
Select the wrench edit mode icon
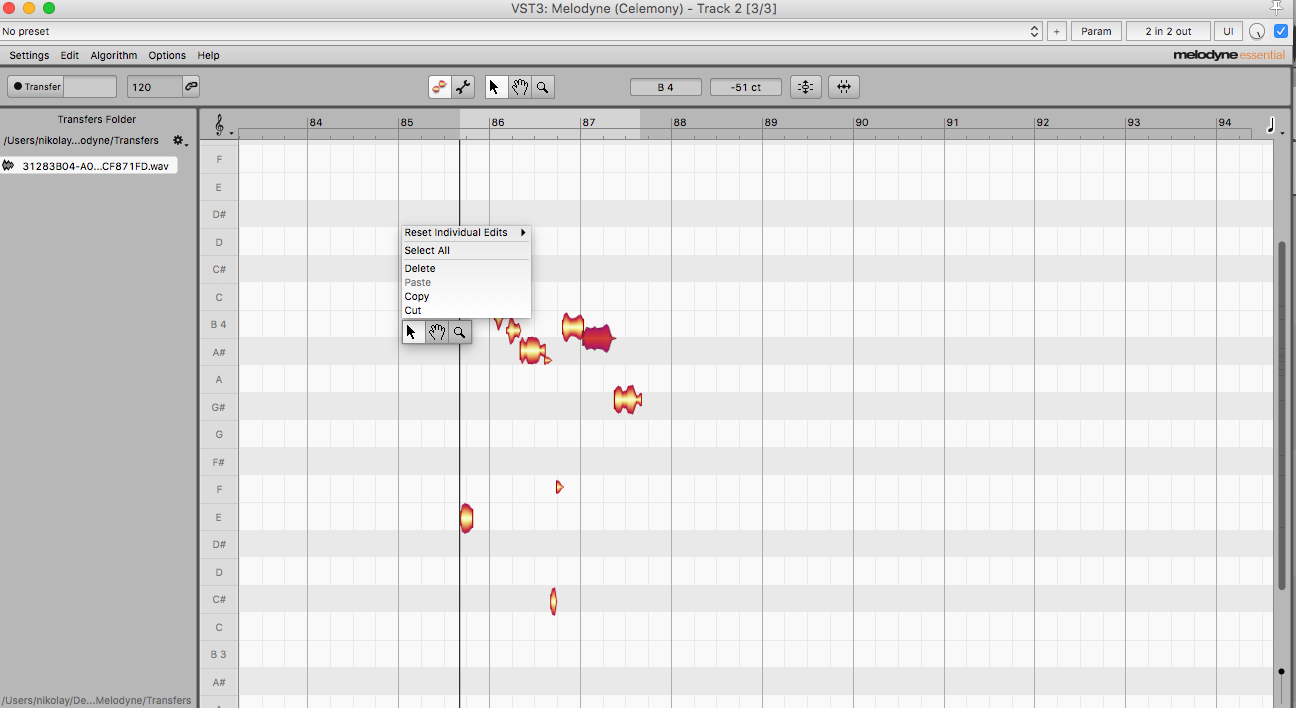[x=463, y=87]
